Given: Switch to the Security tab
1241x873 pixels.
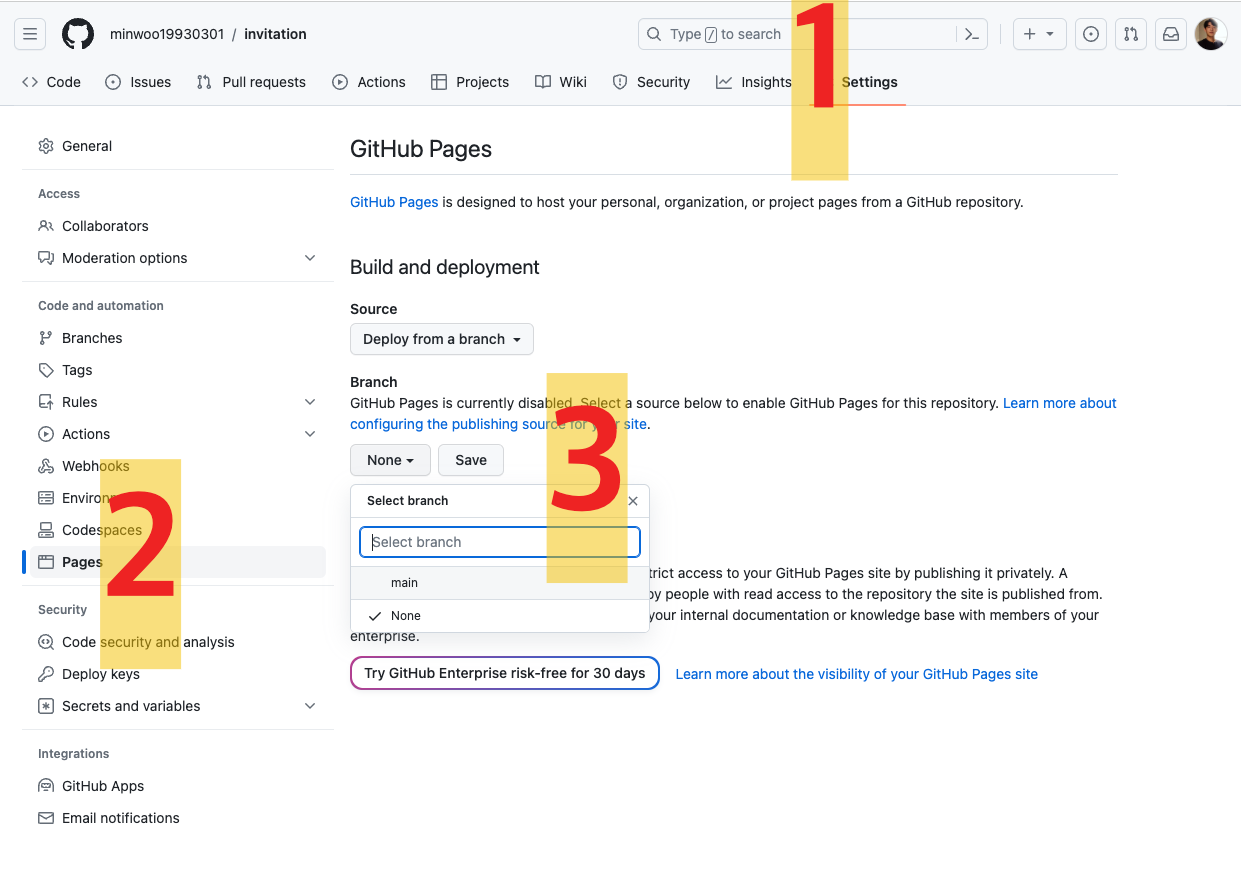Looking at the screenshot, I should (651, 82).
